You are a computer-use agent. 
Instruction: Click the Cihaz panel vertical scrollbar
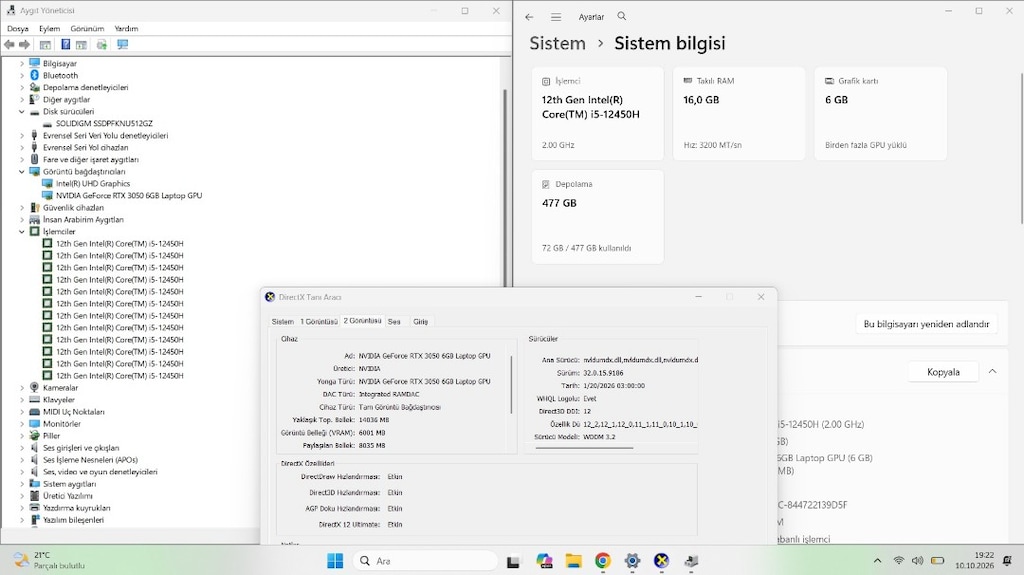click(x=511, y=384)
